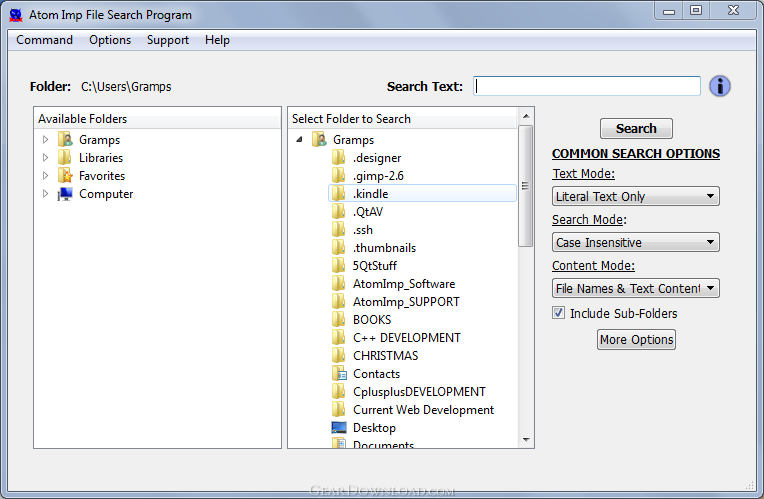This screenshot has width=764, height=499.
Task: Click the Gramps user folder icon in Available Folders
Action: 65,139
